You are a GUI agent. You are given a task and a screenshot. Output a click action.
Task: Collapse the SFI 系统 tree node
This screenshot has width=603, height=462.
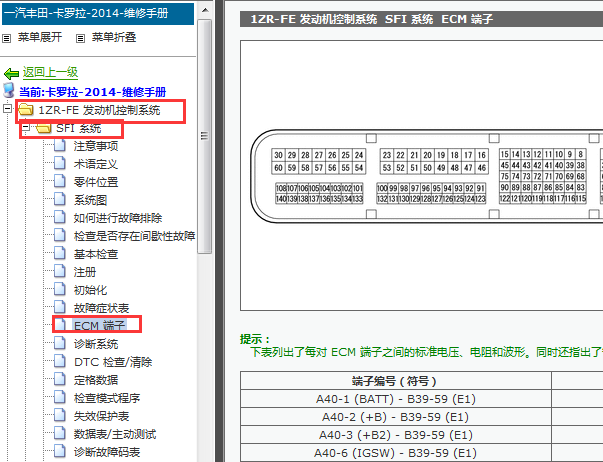pyautogui.click(x=25, y=127)
